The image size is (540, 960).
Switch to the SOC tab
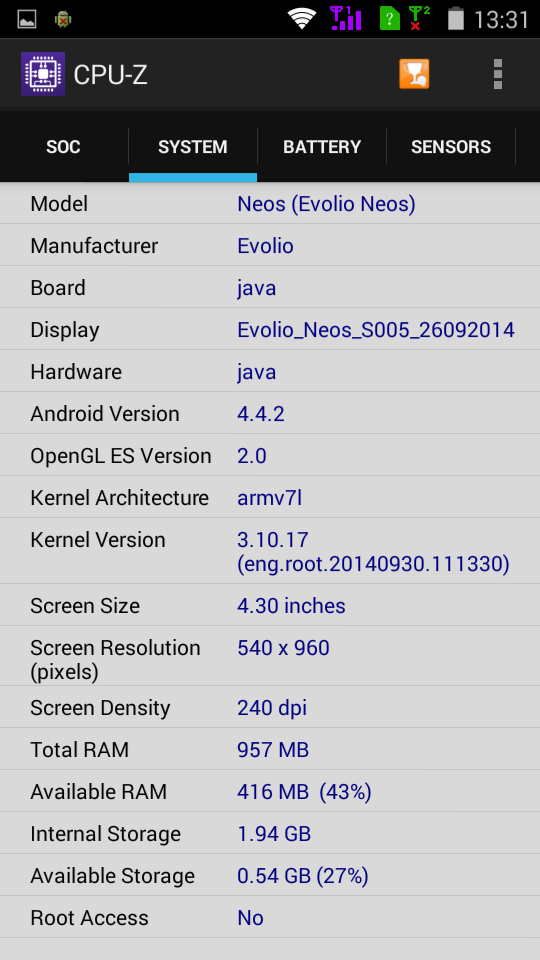coord(64,147)
